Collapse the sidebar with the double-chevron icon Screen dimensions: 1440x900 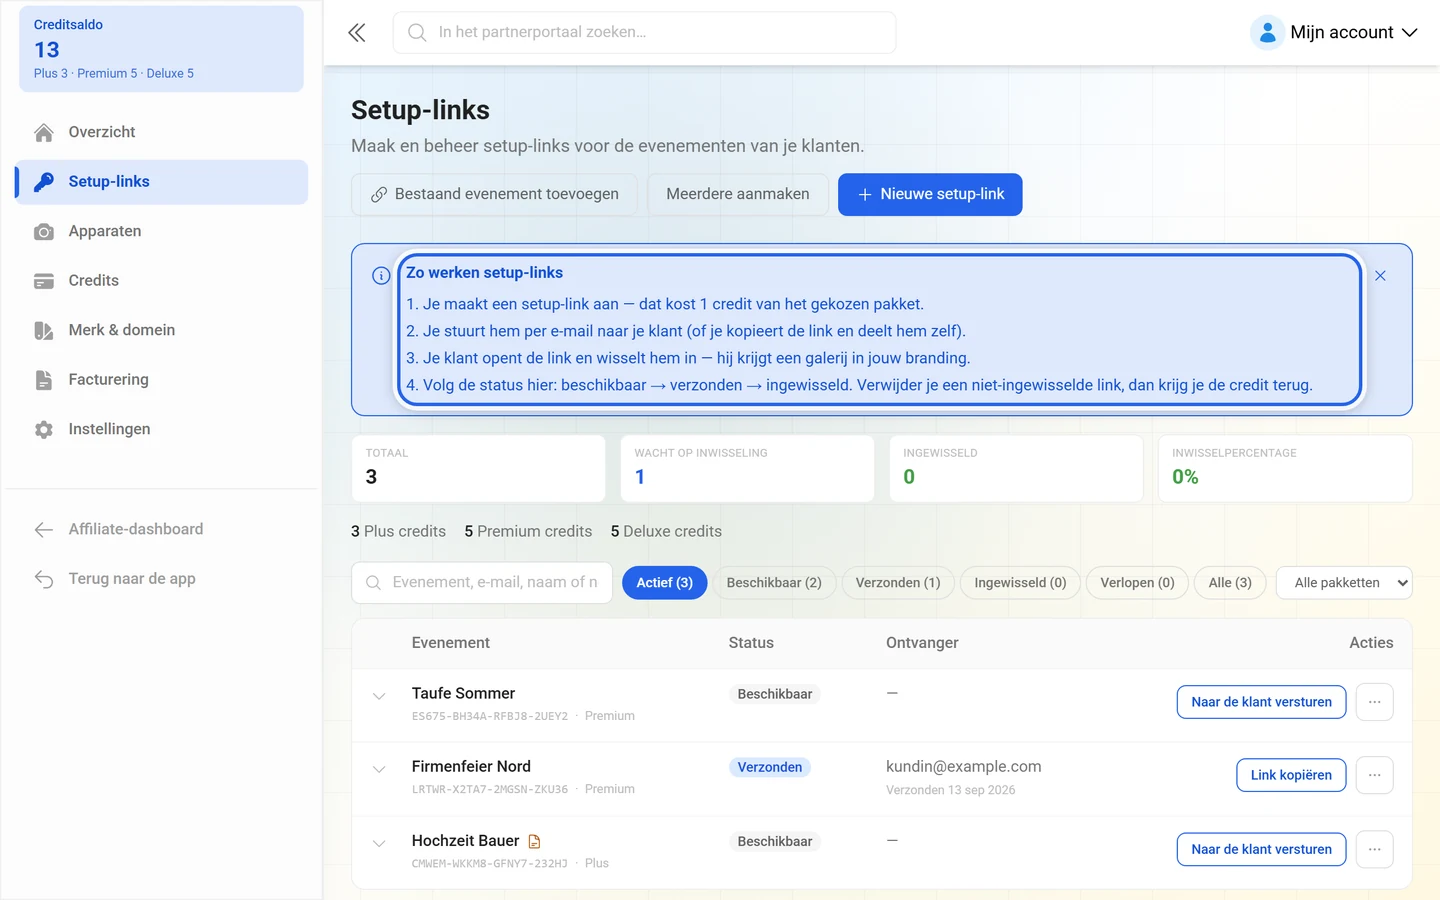point(357,33)
